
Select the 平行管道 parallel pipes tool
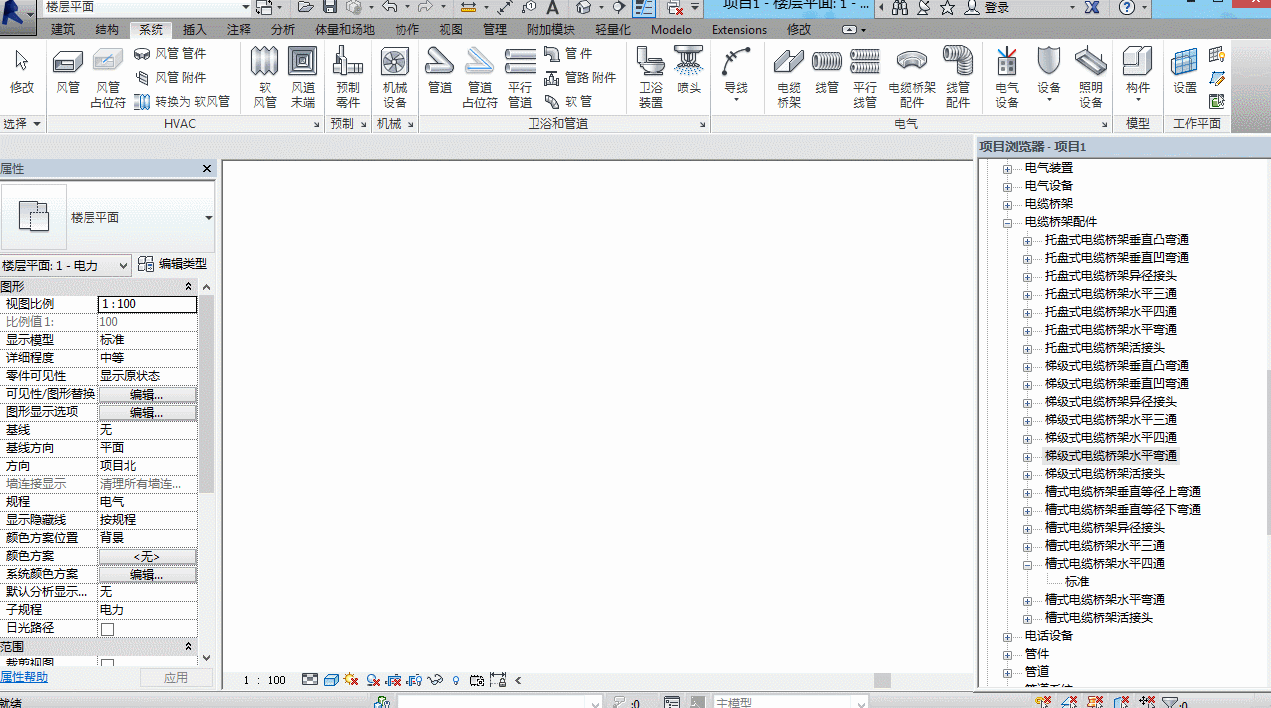tap(520, 78)
